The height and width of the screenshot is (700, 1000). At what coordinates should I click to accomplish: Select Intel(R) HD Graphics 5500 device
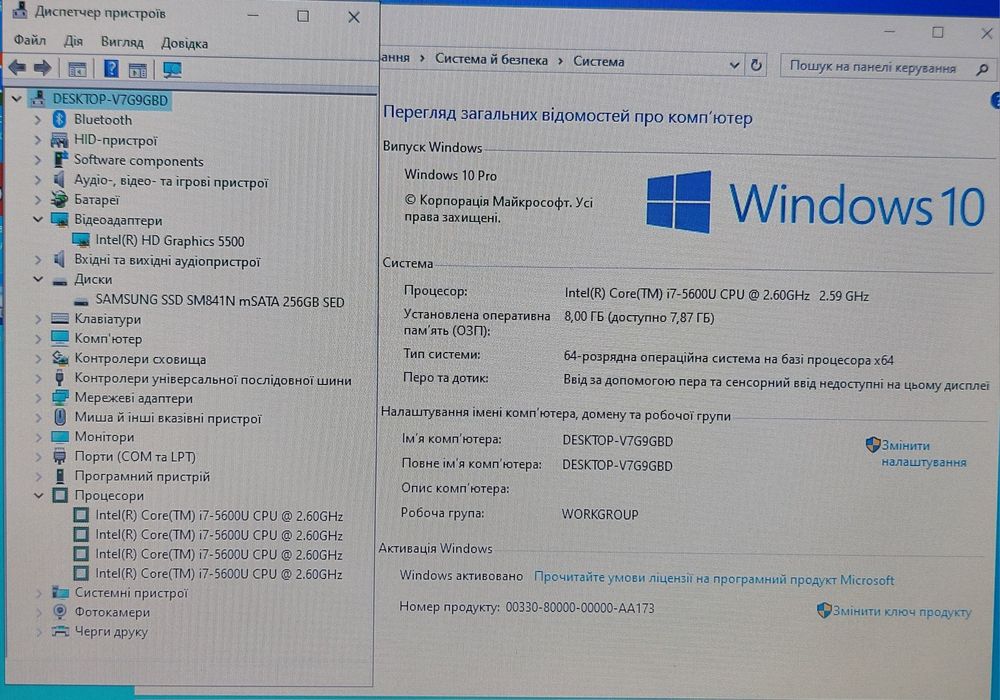click(170, 241)
